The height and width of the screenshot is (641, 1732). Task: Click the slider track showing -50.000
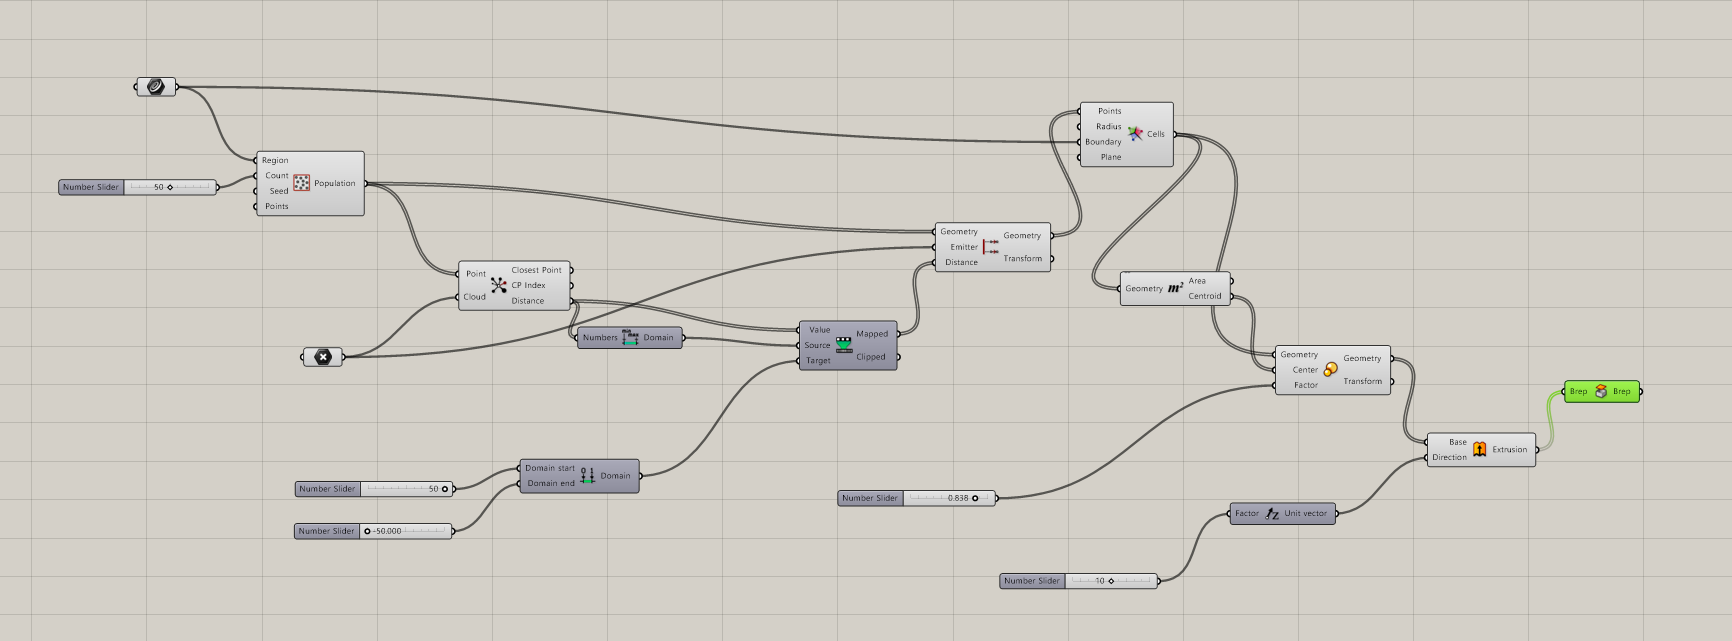[410, 531]
